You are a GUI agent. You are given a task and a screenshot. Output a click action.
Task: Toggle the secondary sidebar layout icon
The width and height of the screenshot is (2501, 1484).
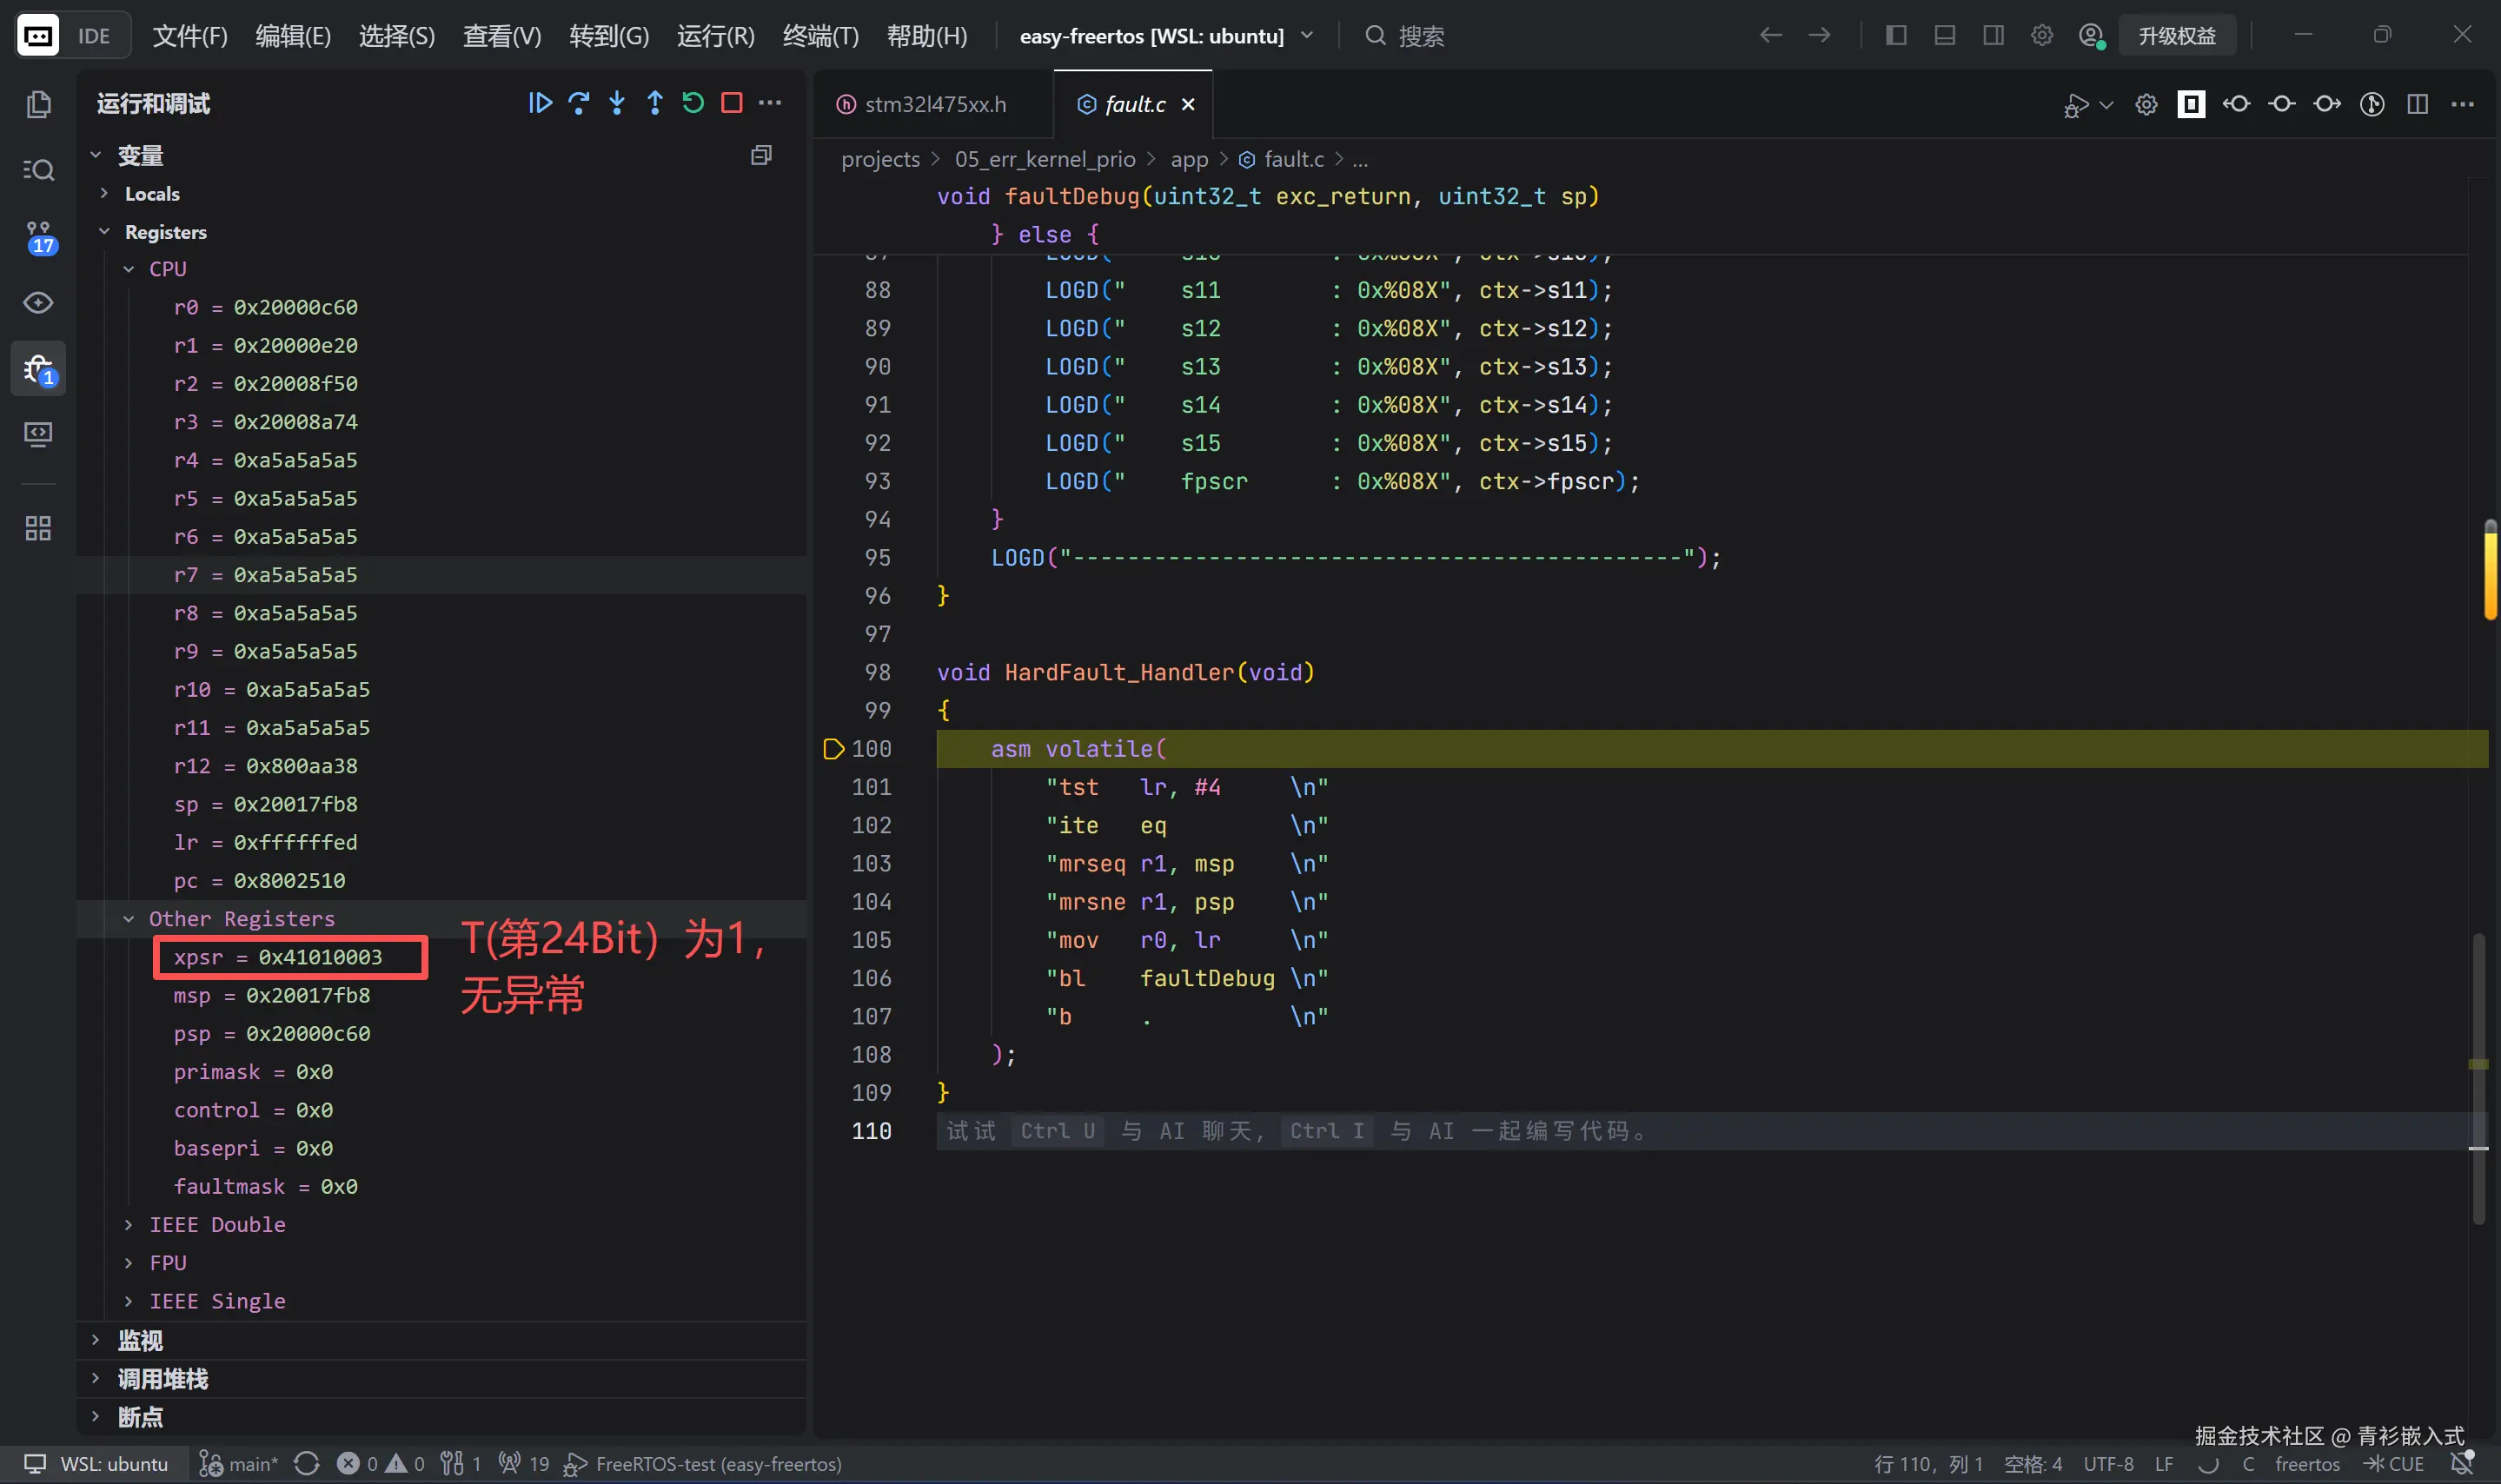coord(1992,35)
